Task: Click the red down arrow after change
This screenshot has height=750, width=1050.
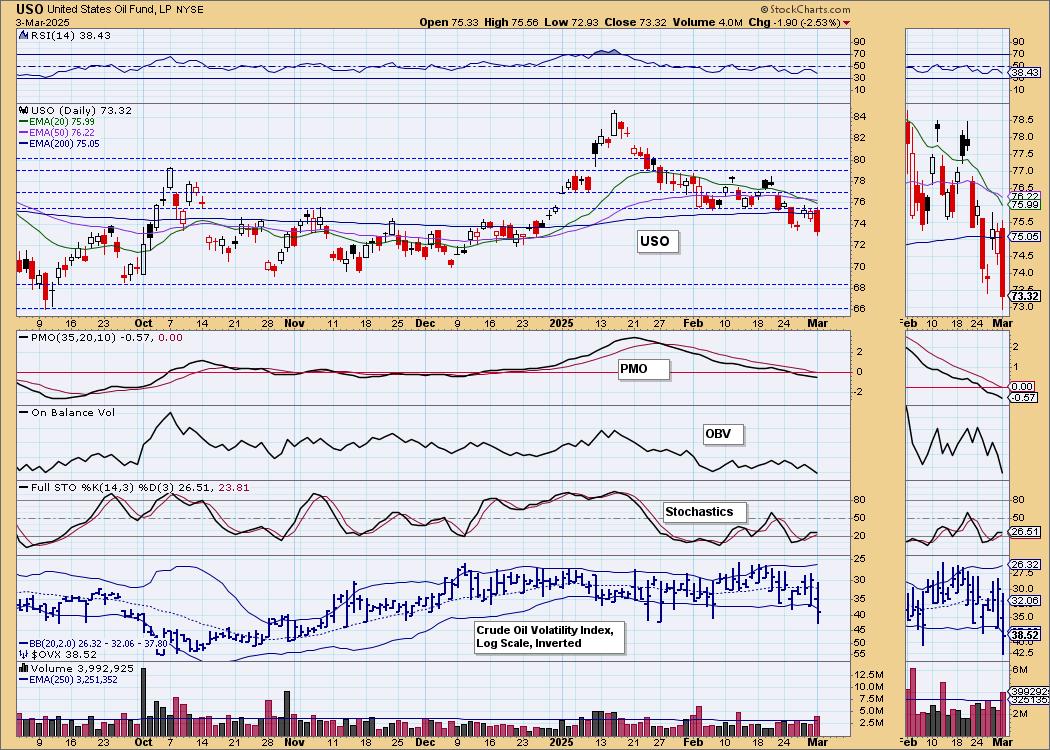Action: [x=847, y=23]
